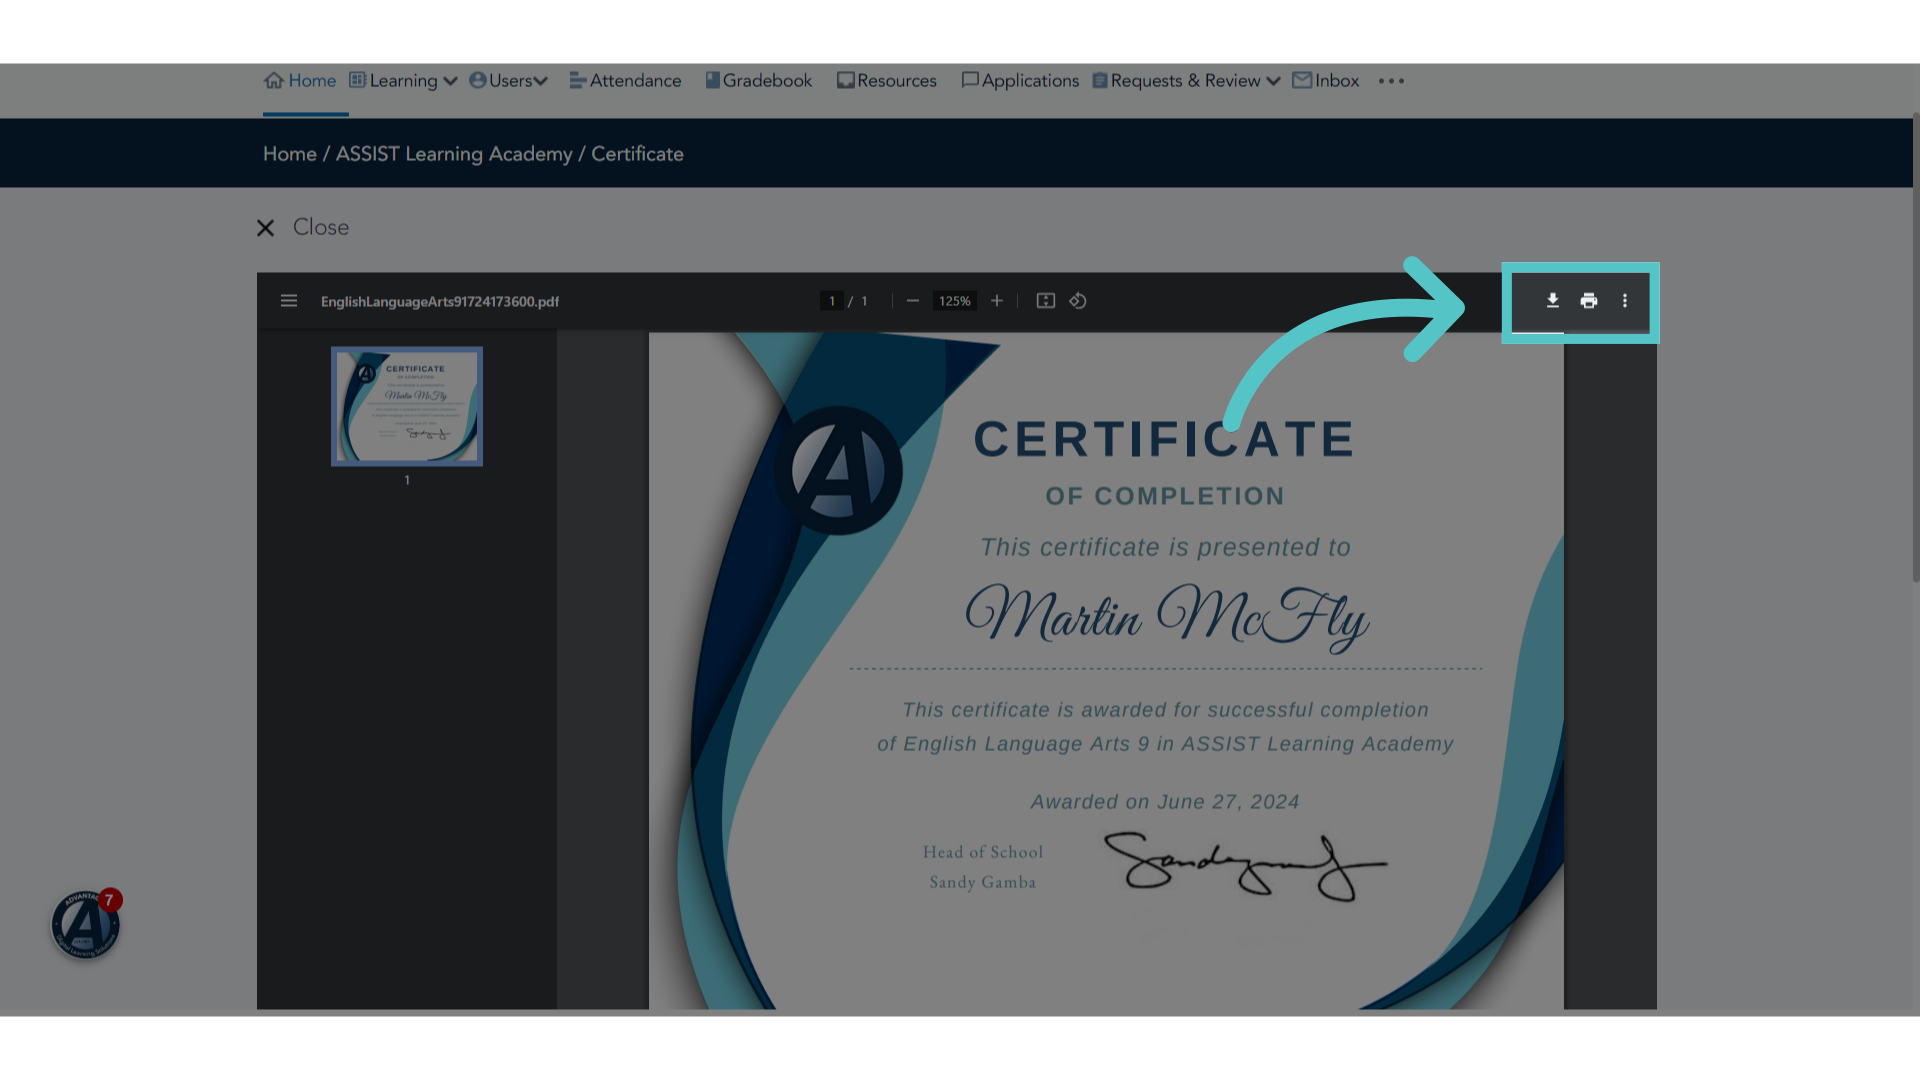Open the Attendance menu item

pyautogui.click(x=625, y=81)
